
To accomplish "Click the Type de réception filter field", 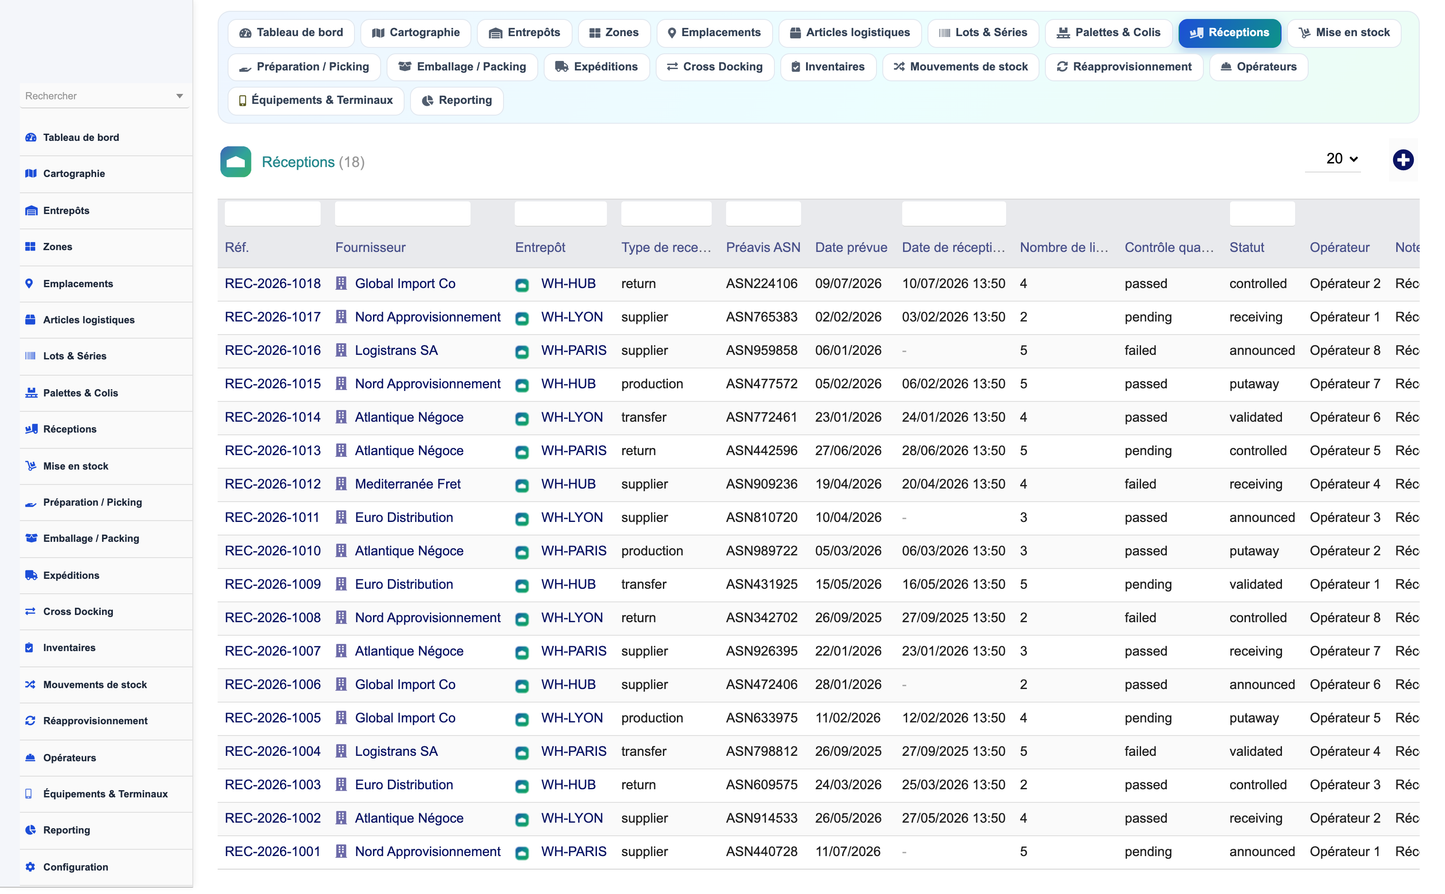I will coord(666,213).
